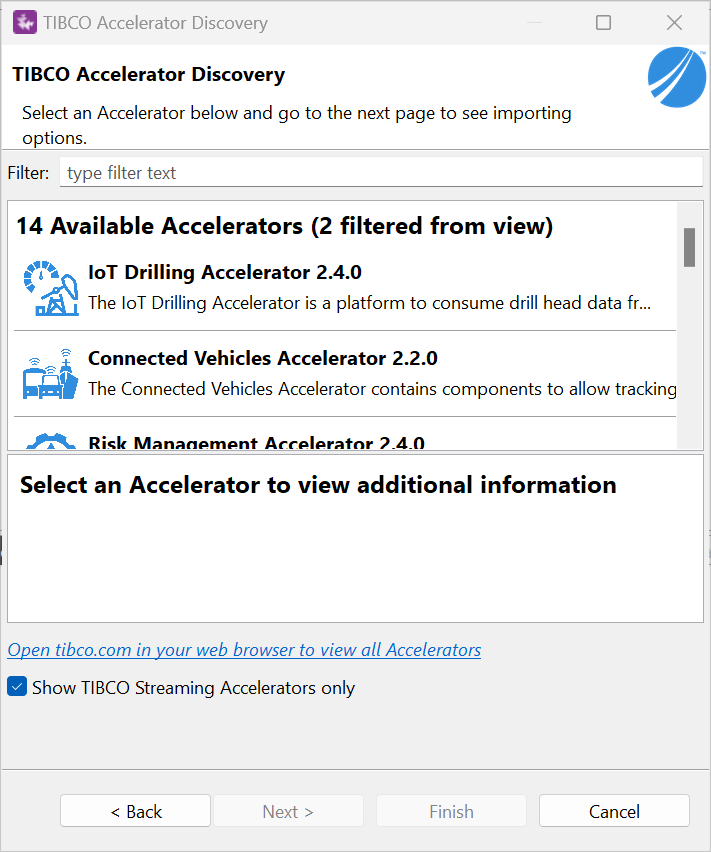Close the dialog with the X button
This screenshot has width=711, height=852.
coord(674,22)
